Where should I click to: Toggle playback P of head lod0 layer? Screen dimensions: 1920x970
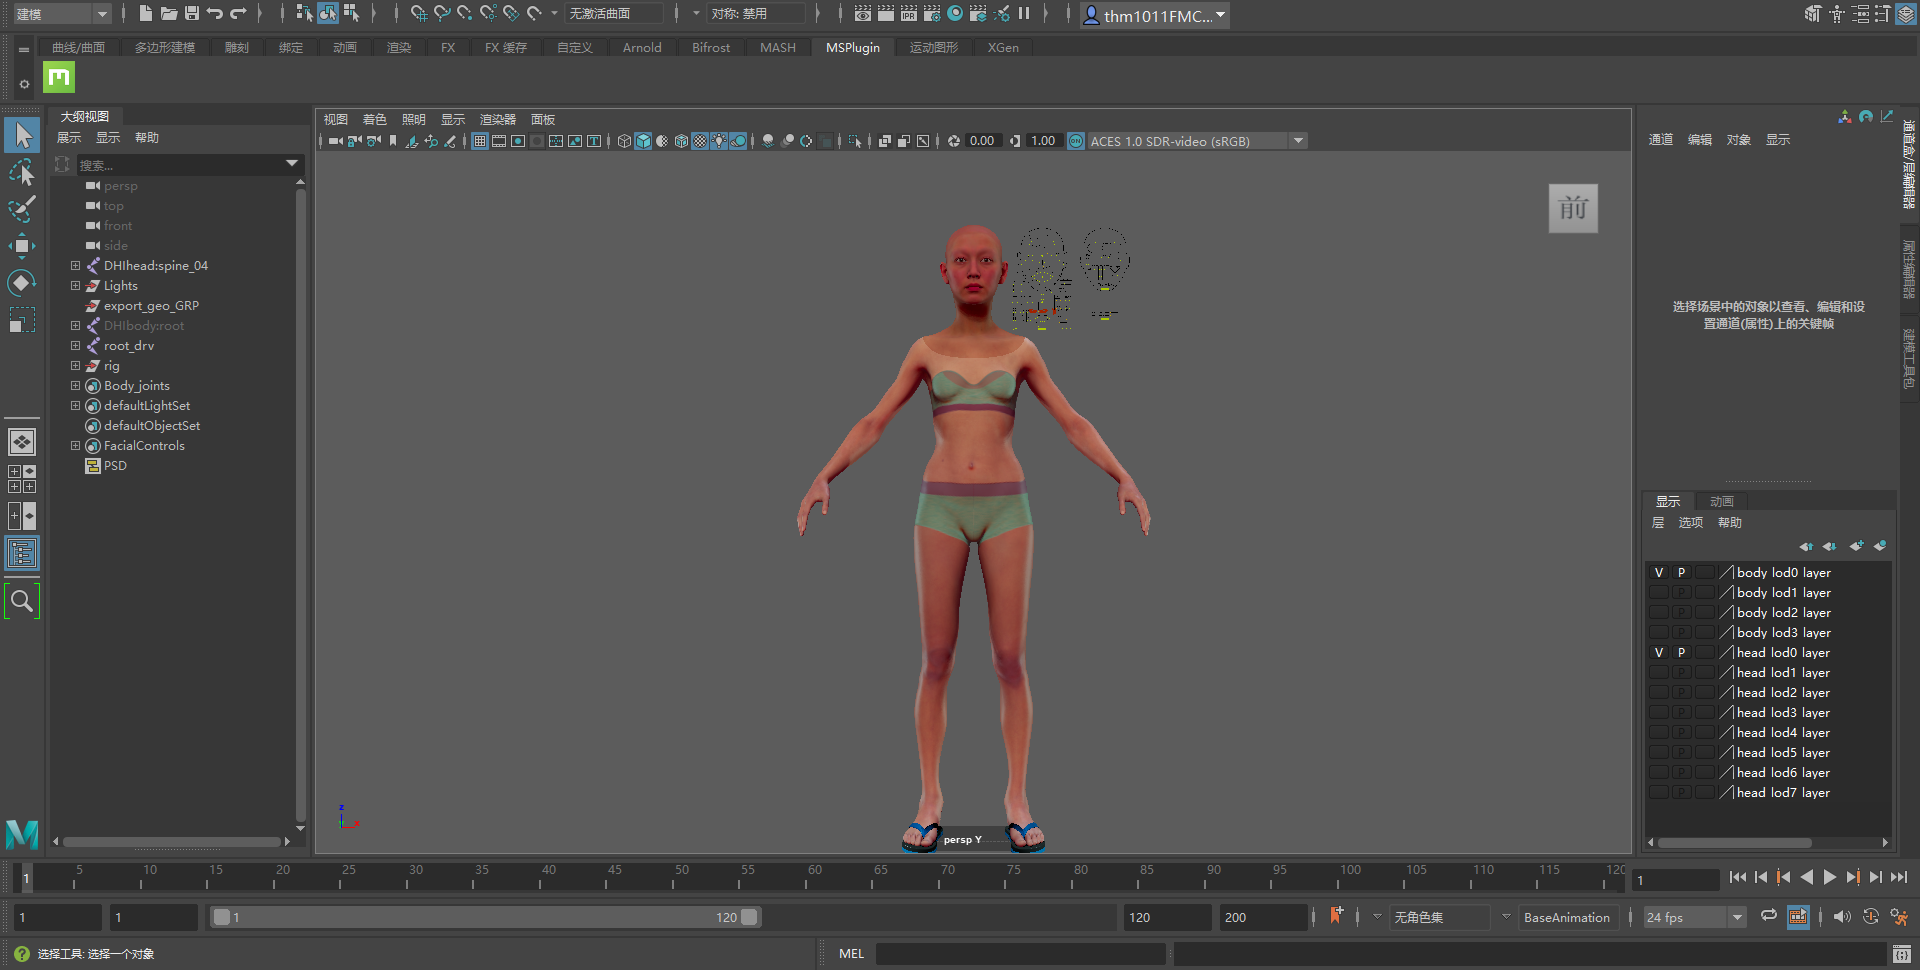(1682, 653)
